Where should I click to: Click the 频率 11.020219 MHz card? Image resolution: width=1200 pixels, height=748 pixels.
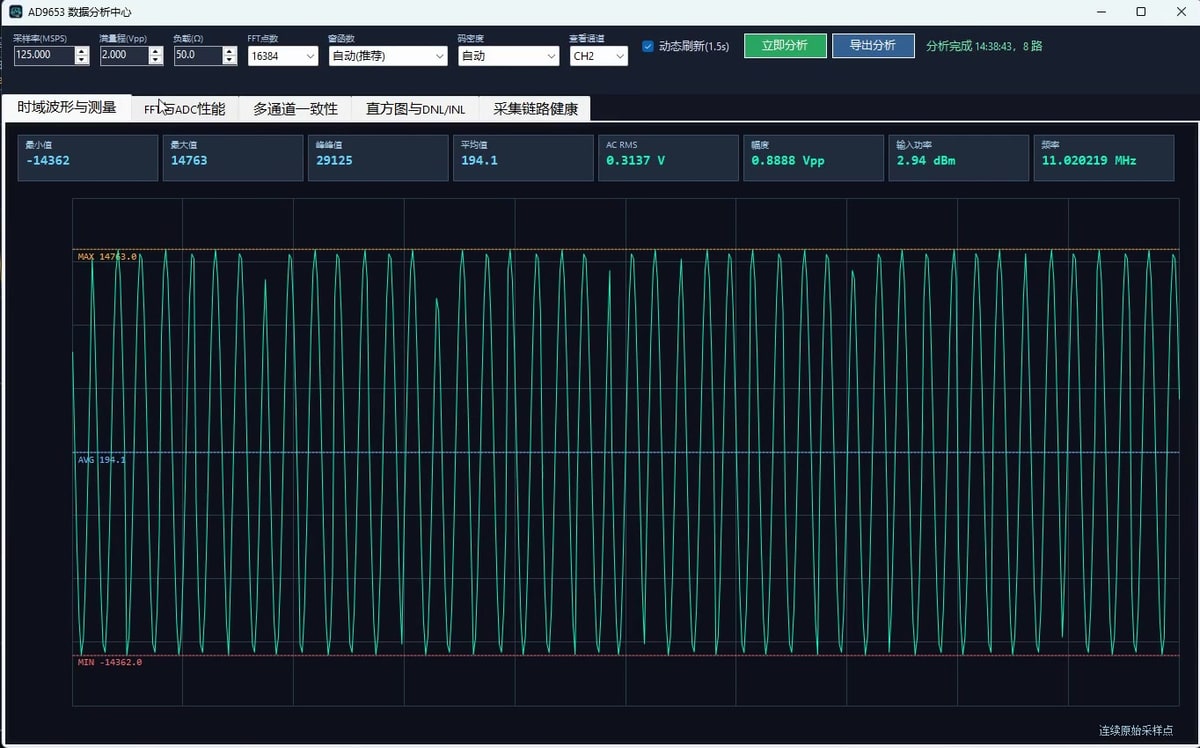pos(1103,158)
